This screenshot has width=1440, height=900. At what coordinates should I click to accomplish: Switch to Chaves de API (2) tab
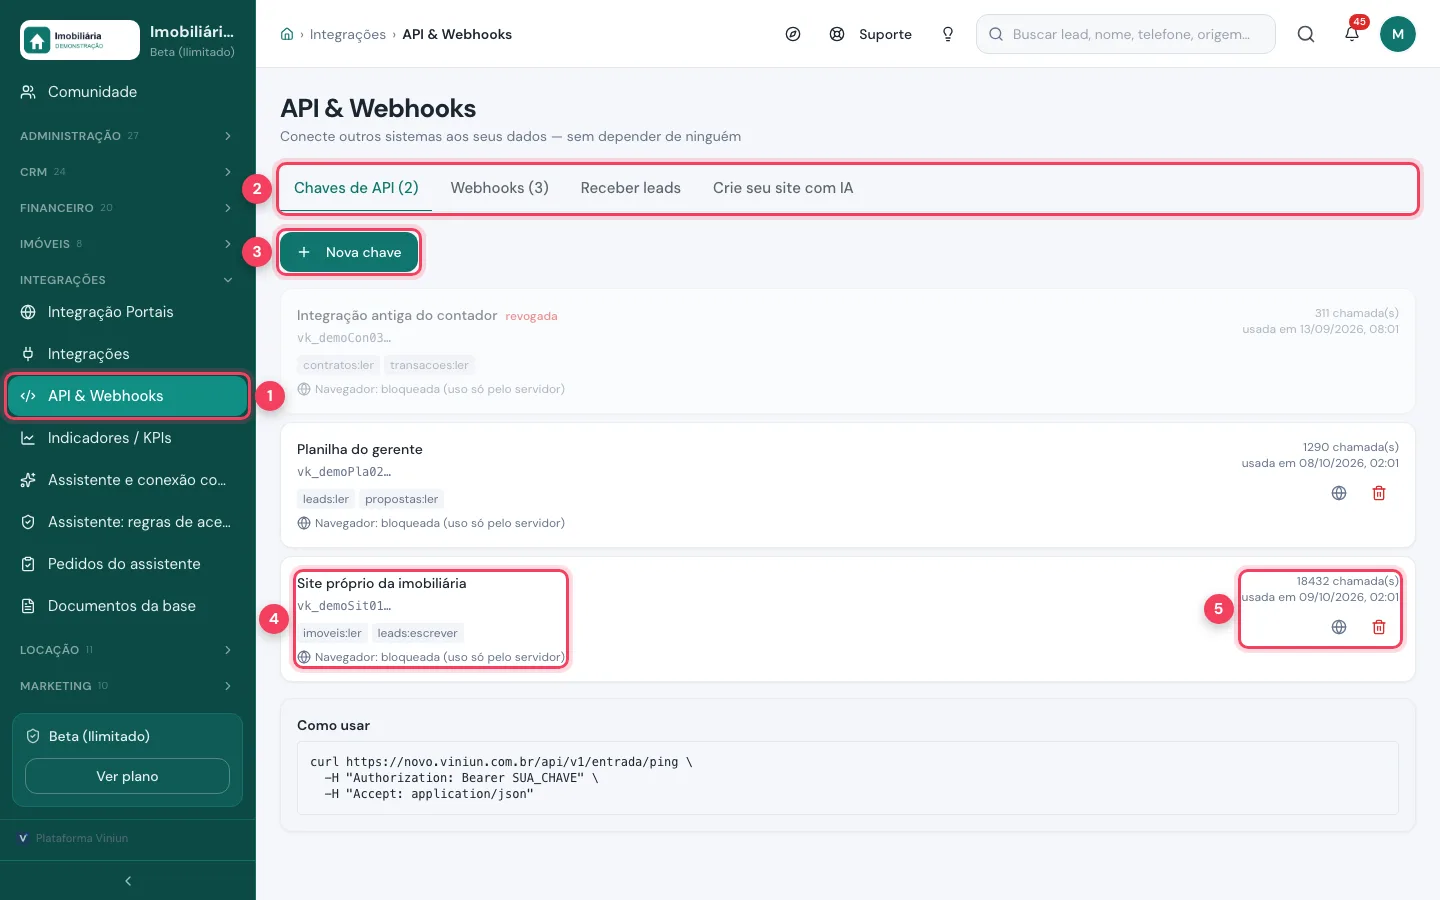(x=356, y=188)
